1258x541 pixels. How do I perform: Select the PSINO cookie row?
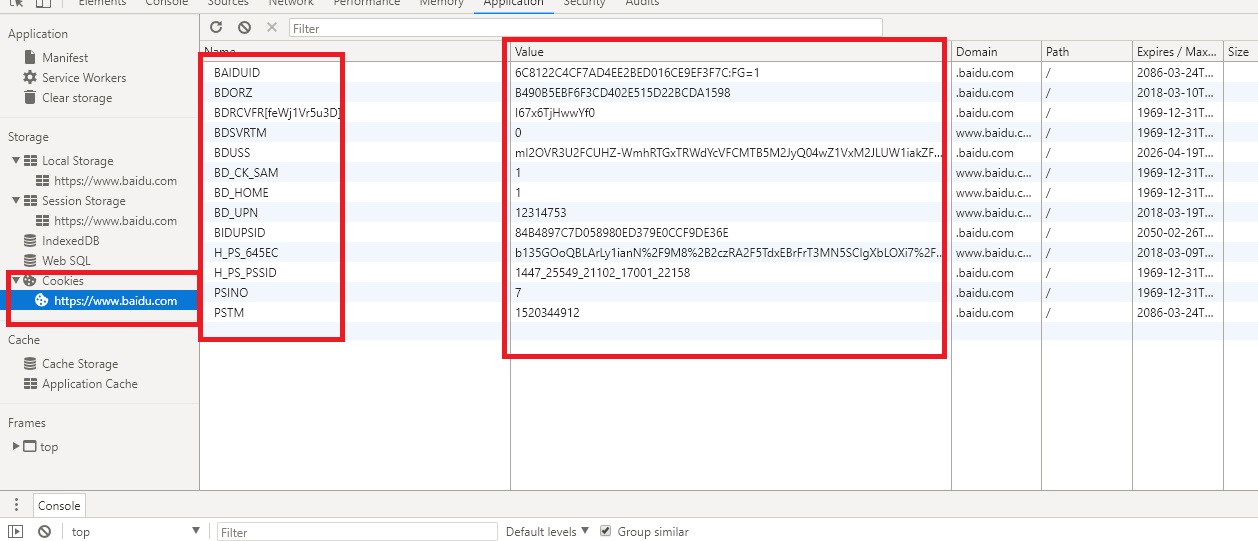pyautogui.click(x=728, y=293)
